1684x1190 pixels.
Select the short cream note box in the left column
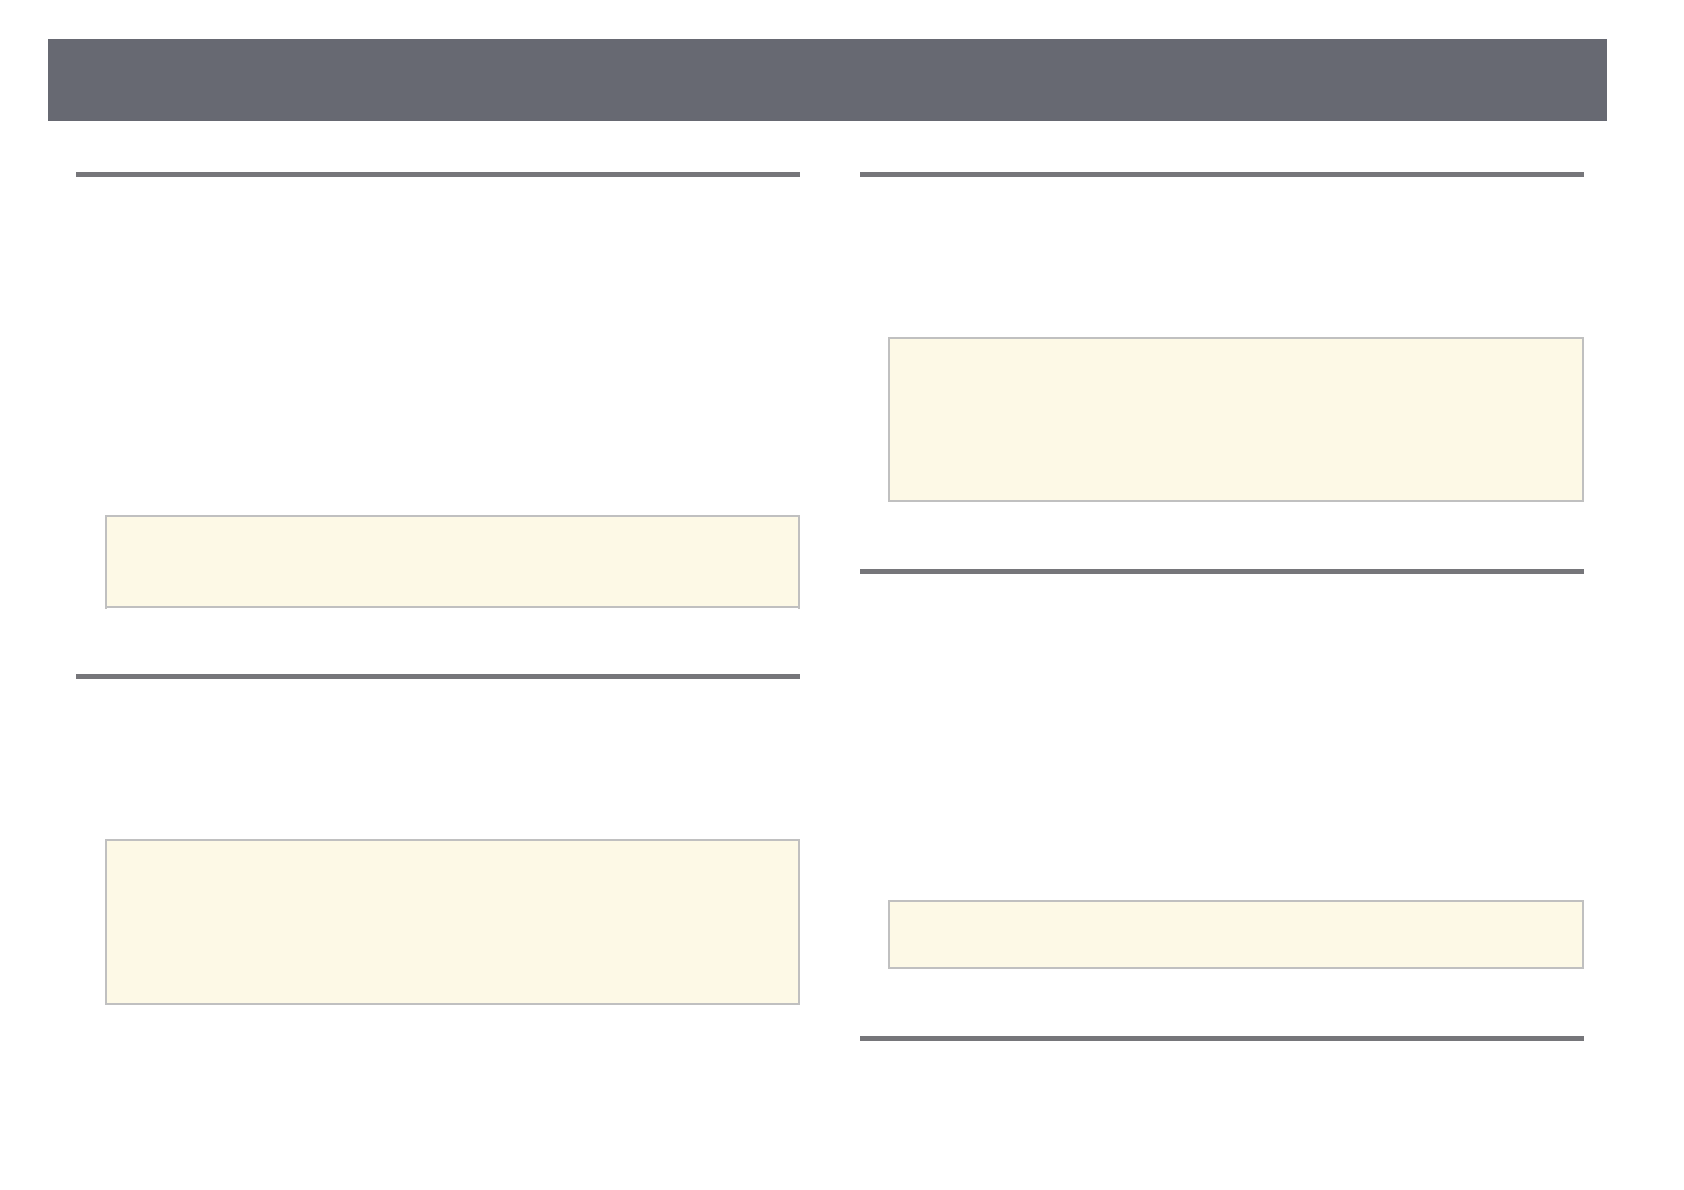(x=452, y=561)
